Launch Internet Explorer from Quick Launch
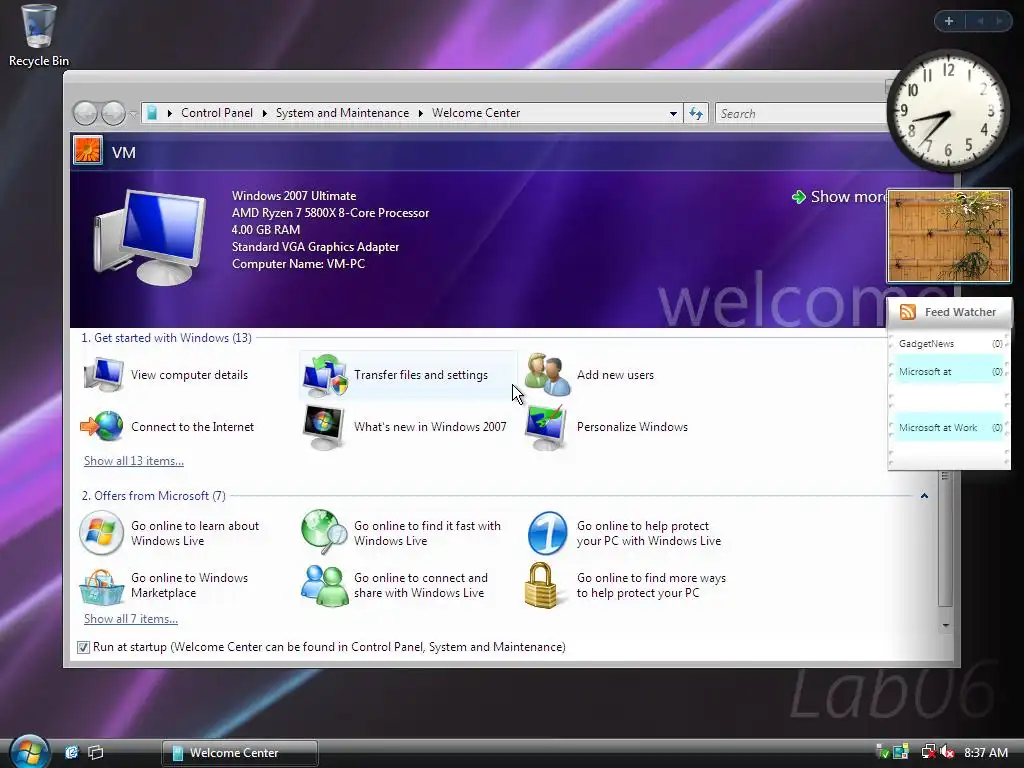 [71, 752]
